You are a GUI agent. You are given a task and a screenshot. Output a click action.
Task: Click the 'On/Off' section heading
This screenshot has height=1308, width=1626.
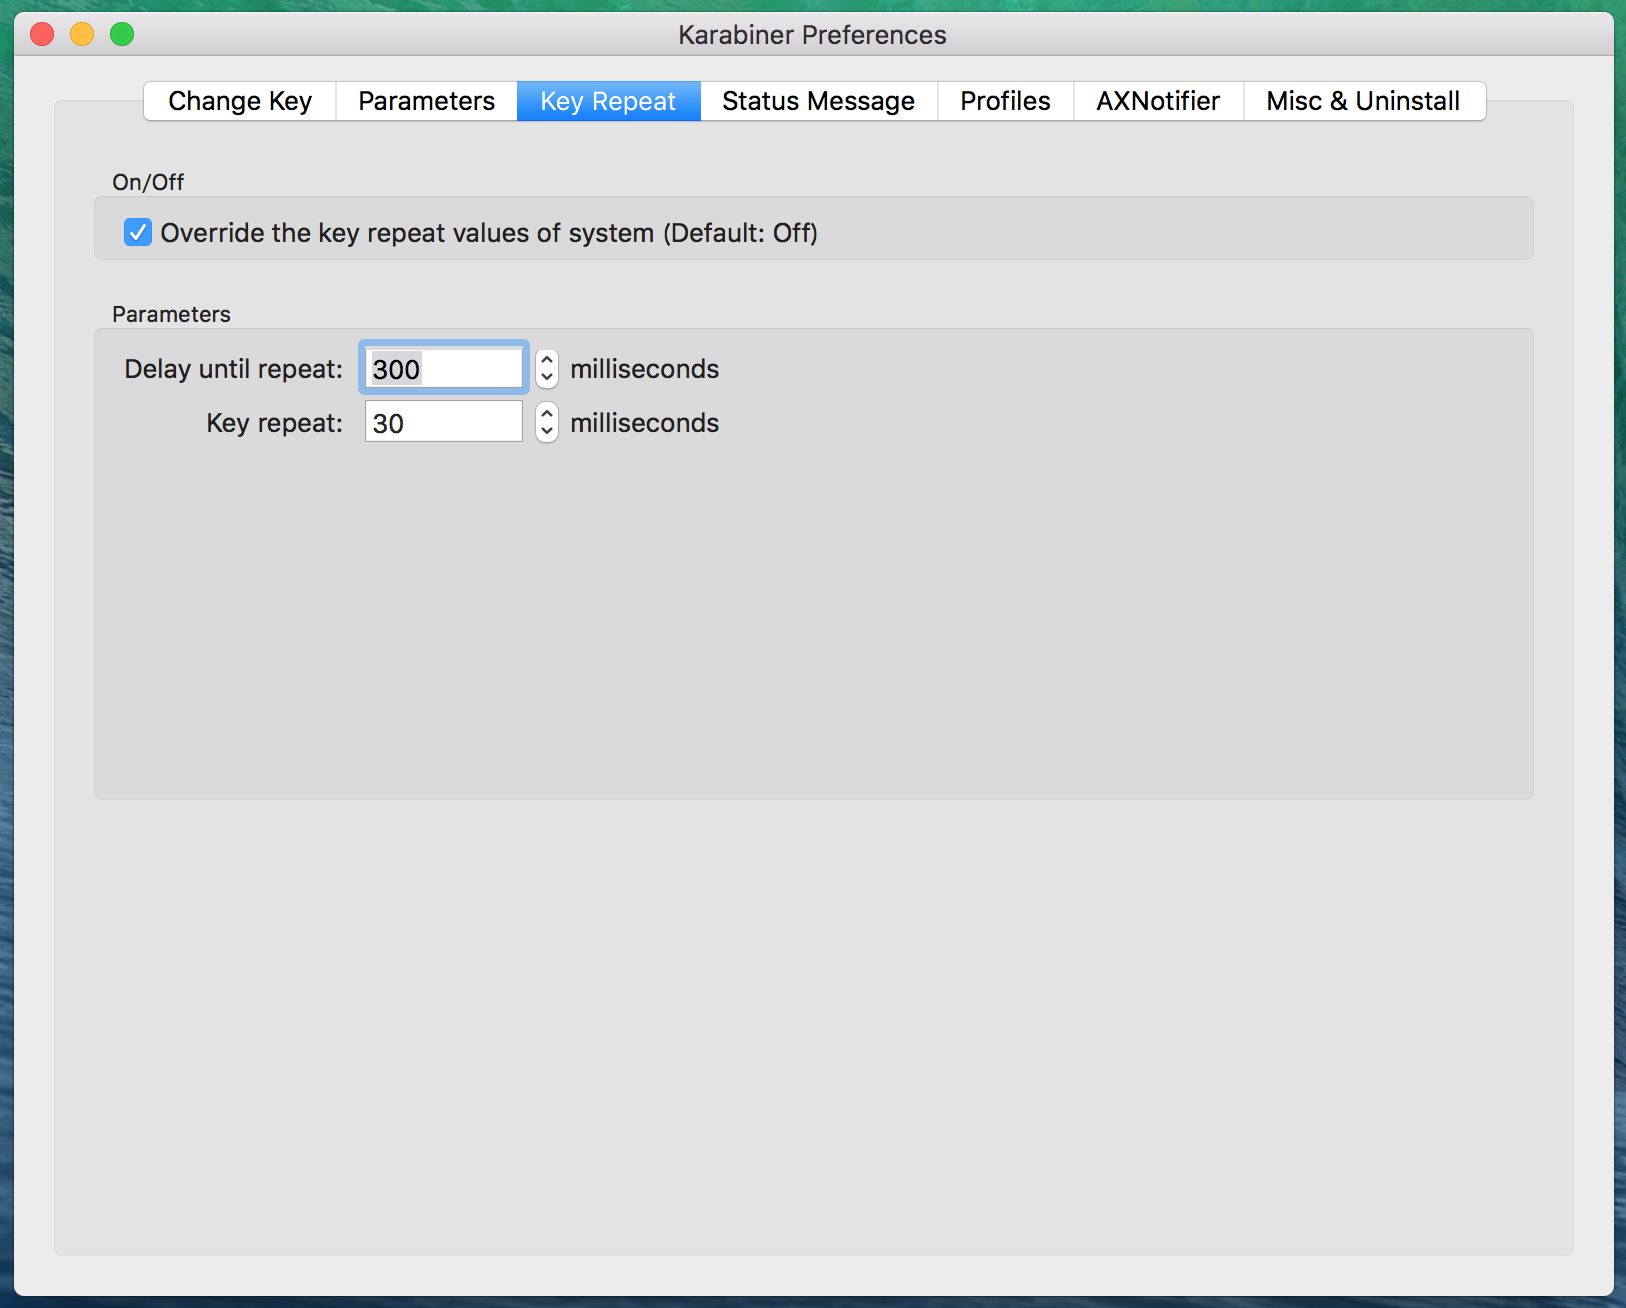pyautogui.click(x=148, y=182)
